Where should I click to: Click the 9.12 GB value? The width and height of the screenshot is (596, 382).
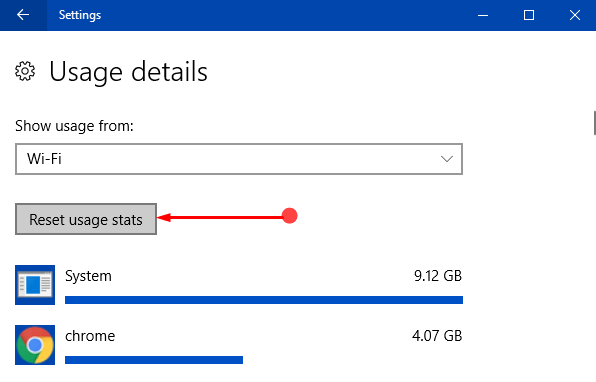[x=438, y=276]
